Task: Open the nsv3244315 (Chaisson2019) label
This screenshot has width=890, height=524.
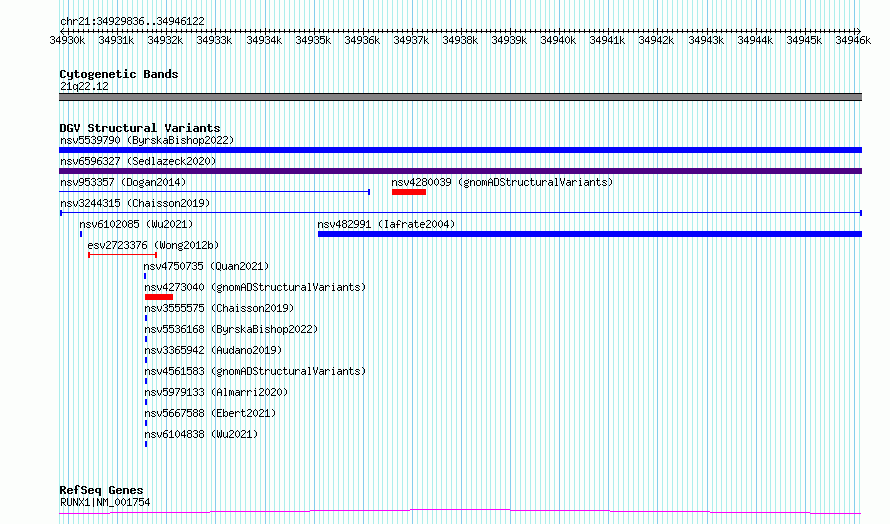Action: click(x=135, y=203)
